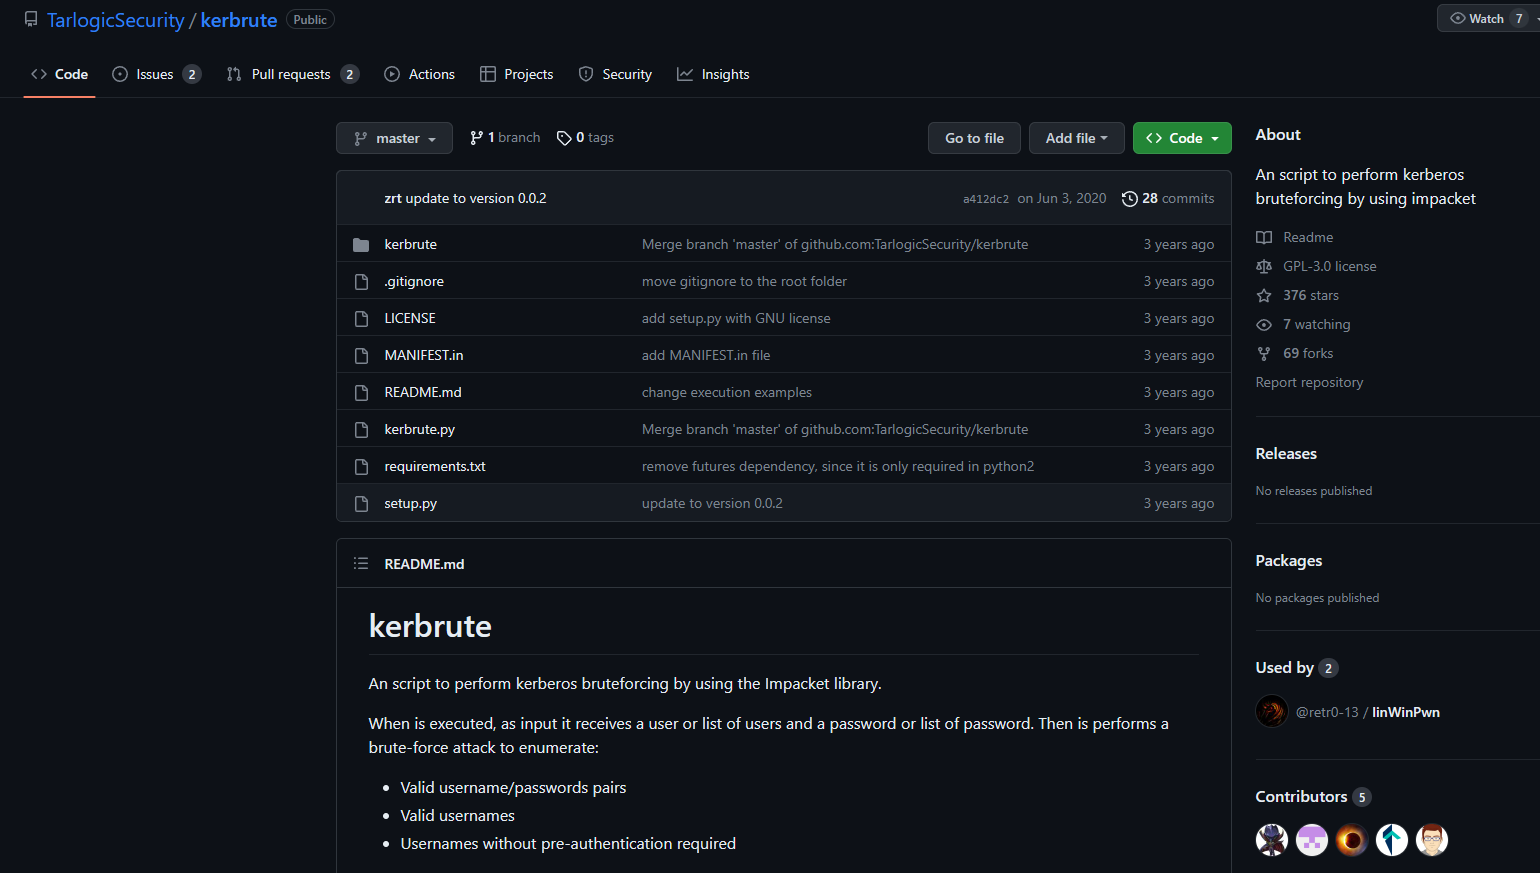The height and width of the screenshot is (873, 1540).
Task: Open the second contributor avatar
Action: click(1312, 840)
